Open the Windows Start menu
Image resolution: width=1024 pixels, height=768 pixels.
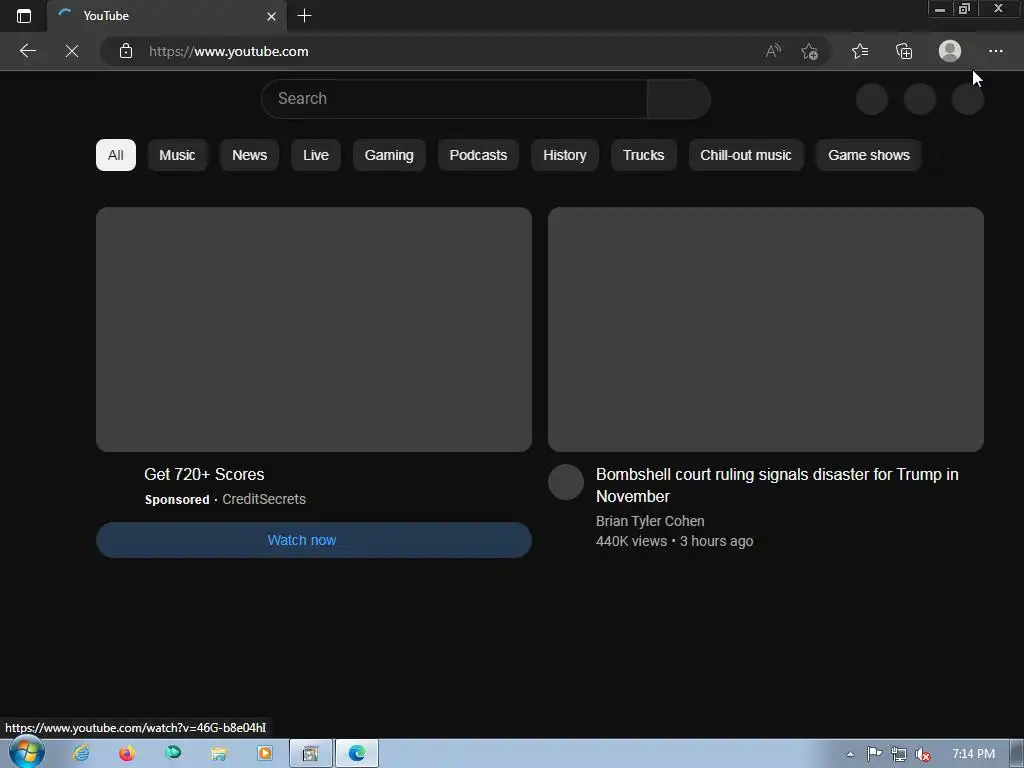point(26,752)
